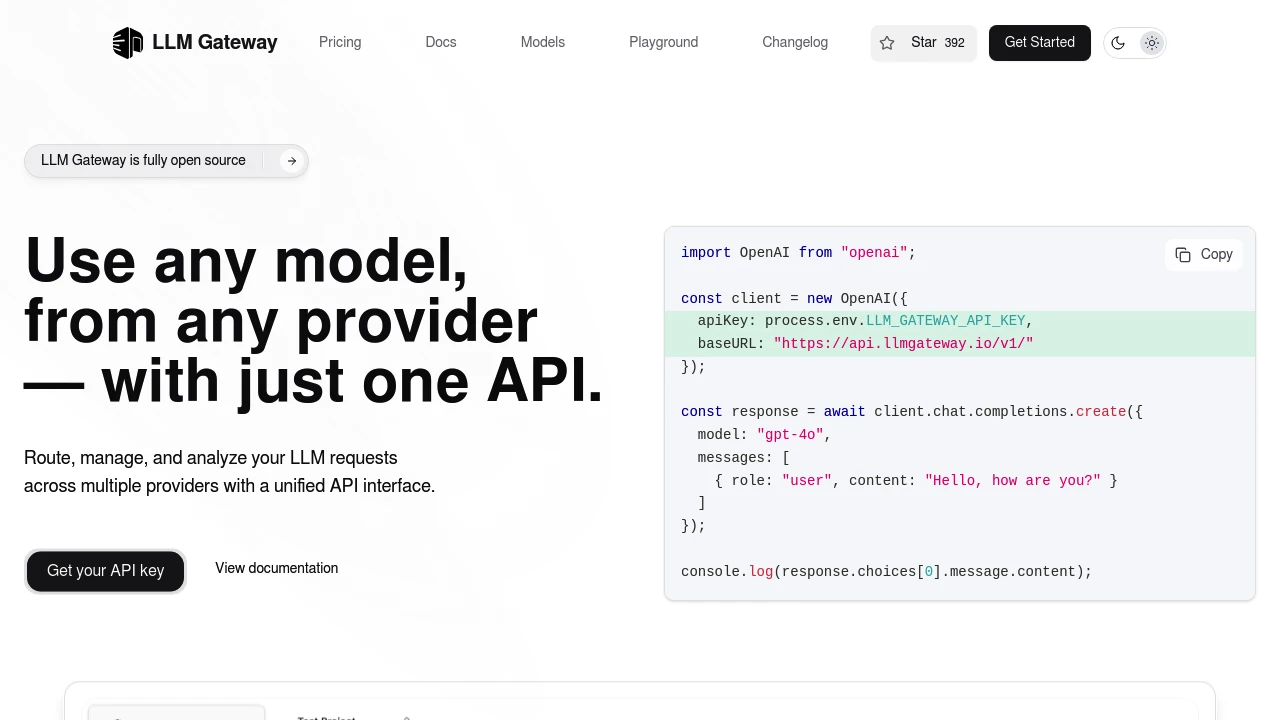The image size is (1280, 720).
Task: Click the LLM Gateway logo icon
Action: [x=128, y=43]
